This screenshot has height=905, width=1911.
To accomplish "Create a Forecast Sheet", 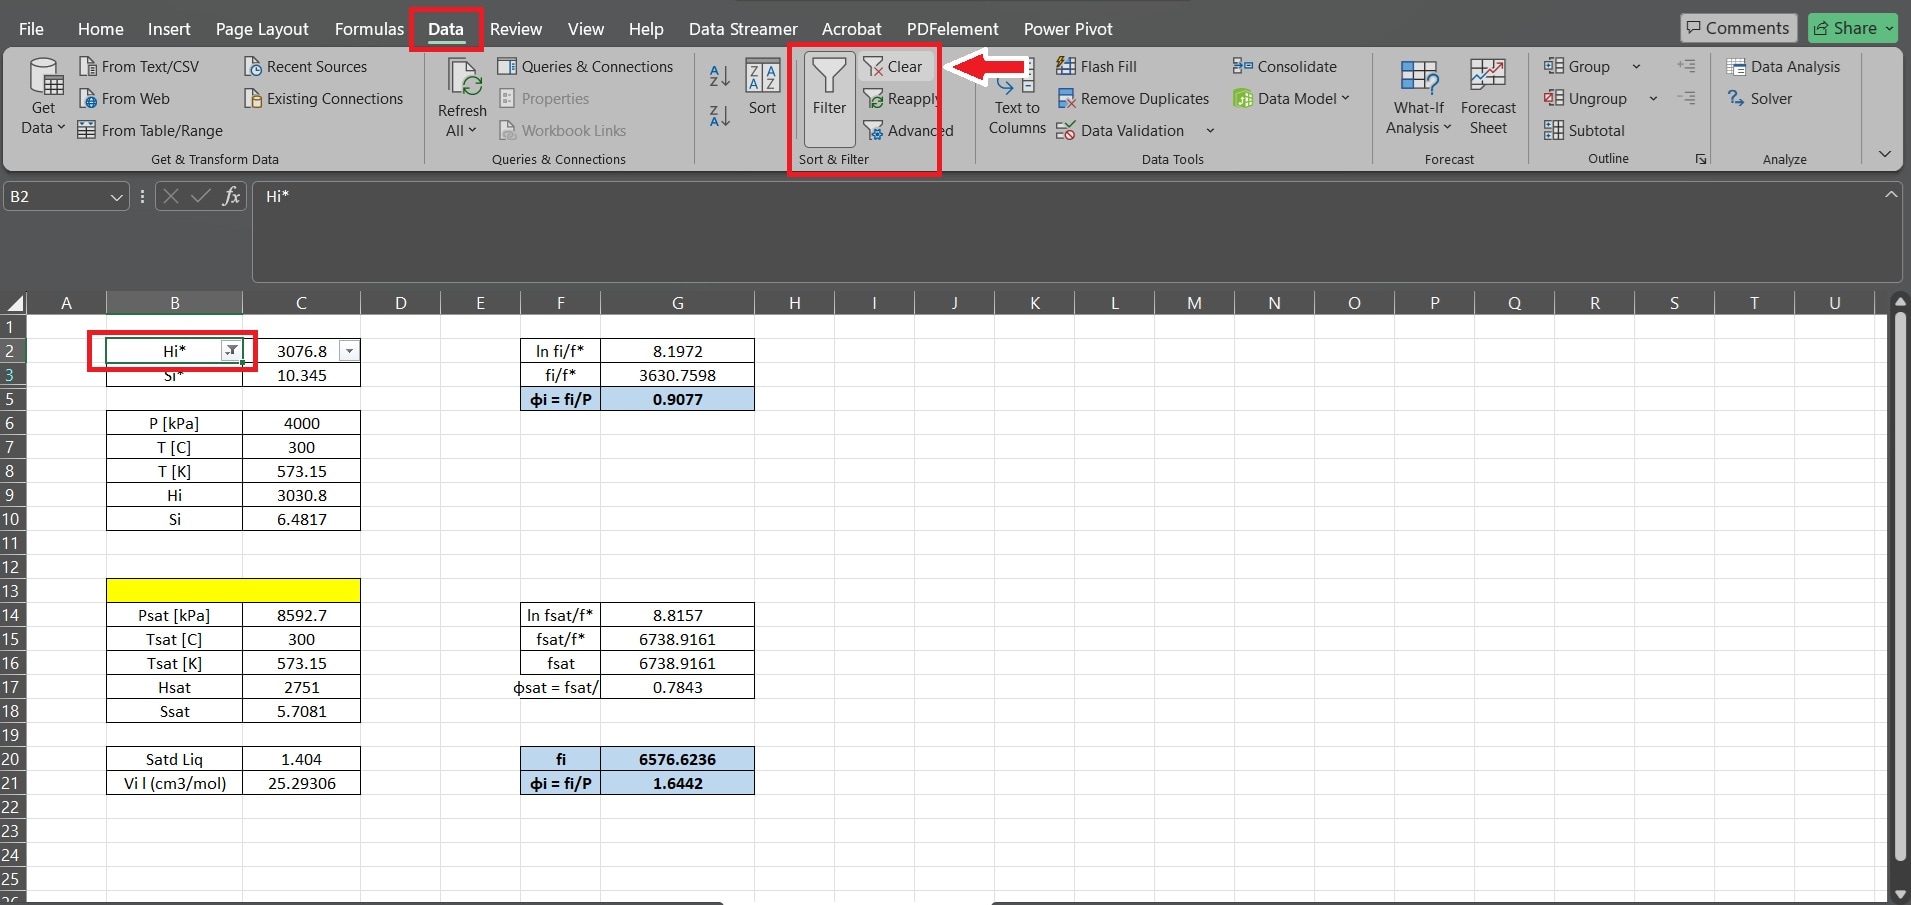I will point(1488,97).
